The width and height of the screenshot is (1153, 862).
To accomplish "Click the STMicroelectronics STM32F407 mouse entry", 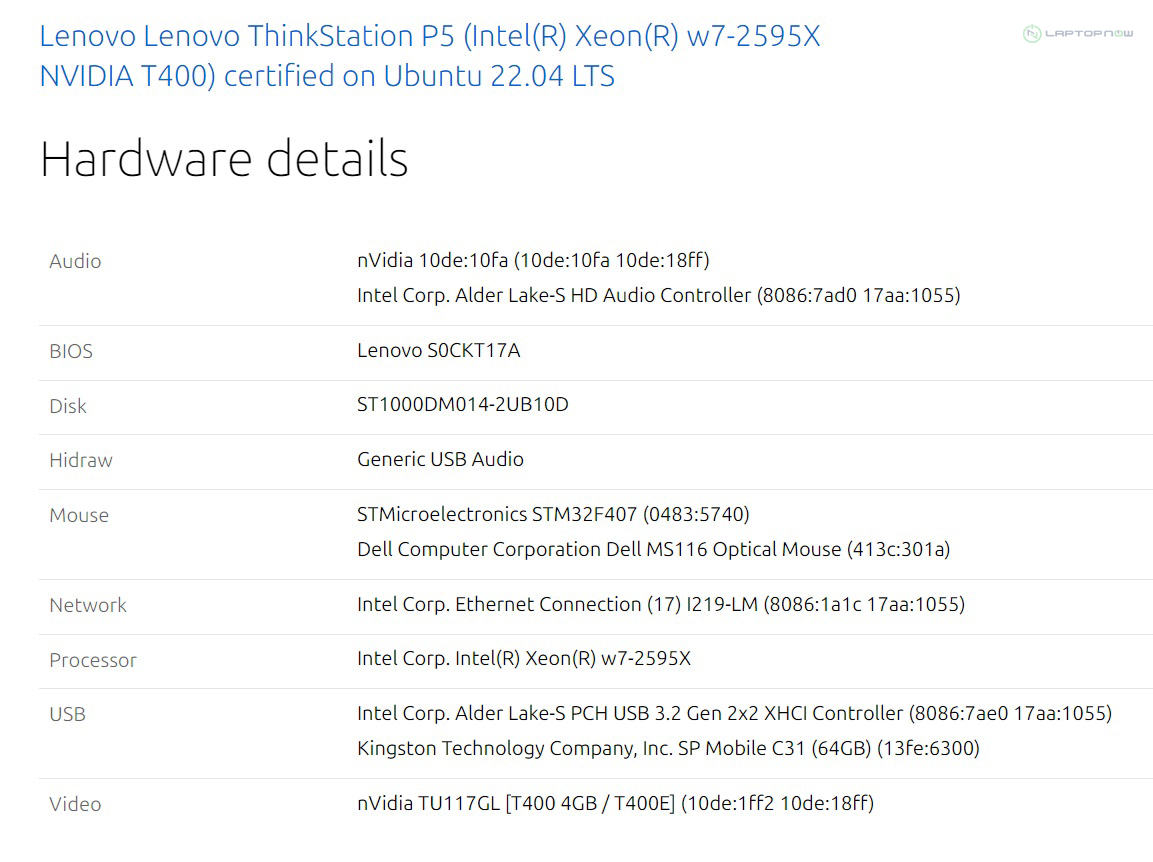I will (x=553, y=514).
